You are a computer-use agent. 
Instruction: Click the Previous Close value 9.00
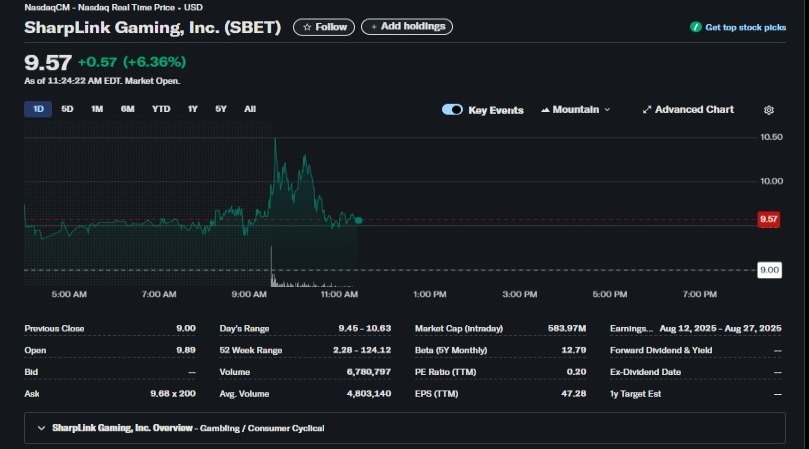186,328
